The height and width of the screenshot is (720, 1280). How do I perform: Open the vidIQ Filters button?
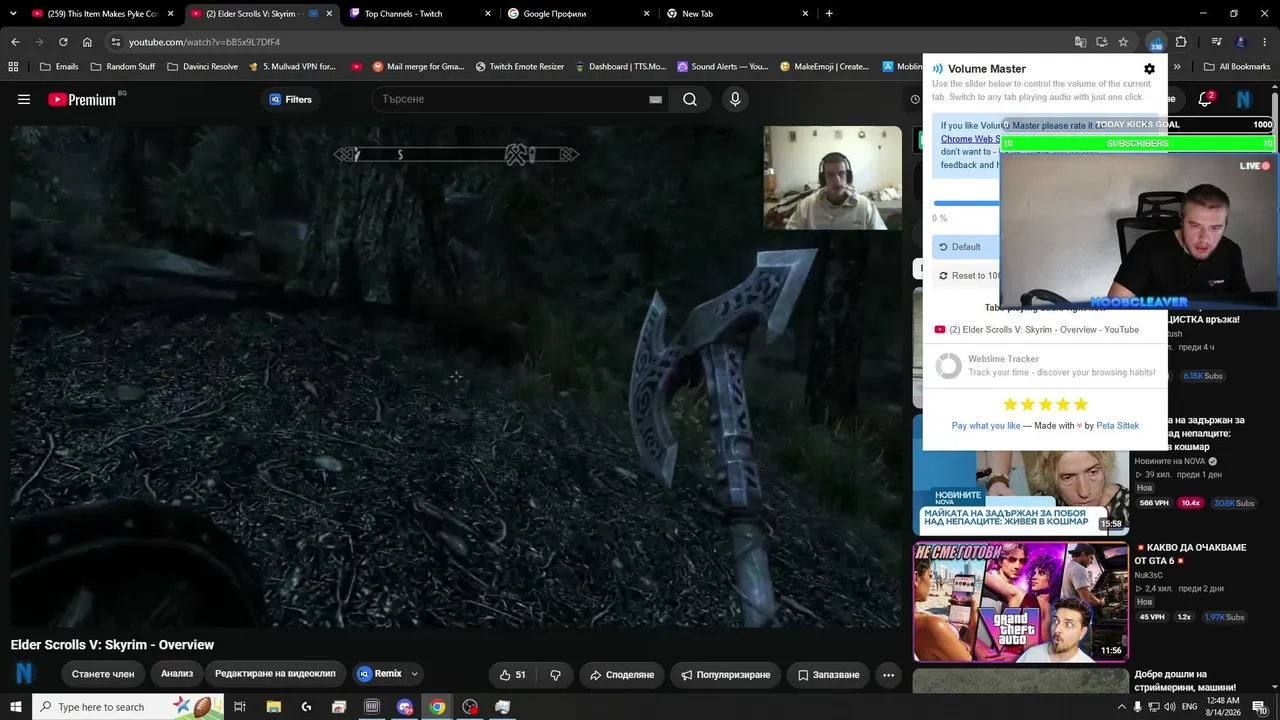[291, 100]
